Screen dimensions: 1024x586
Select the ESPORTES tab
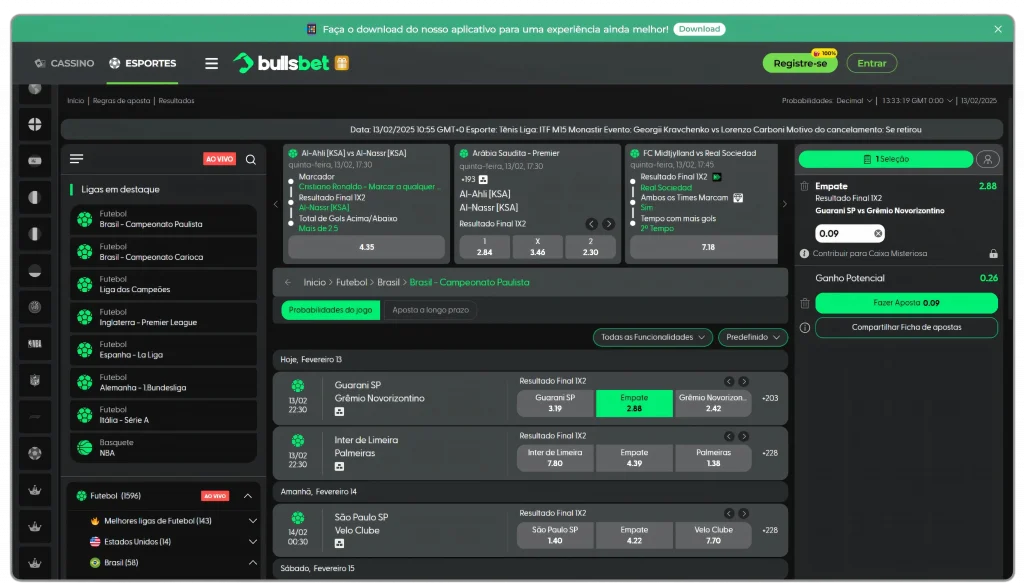click(142, 63)
